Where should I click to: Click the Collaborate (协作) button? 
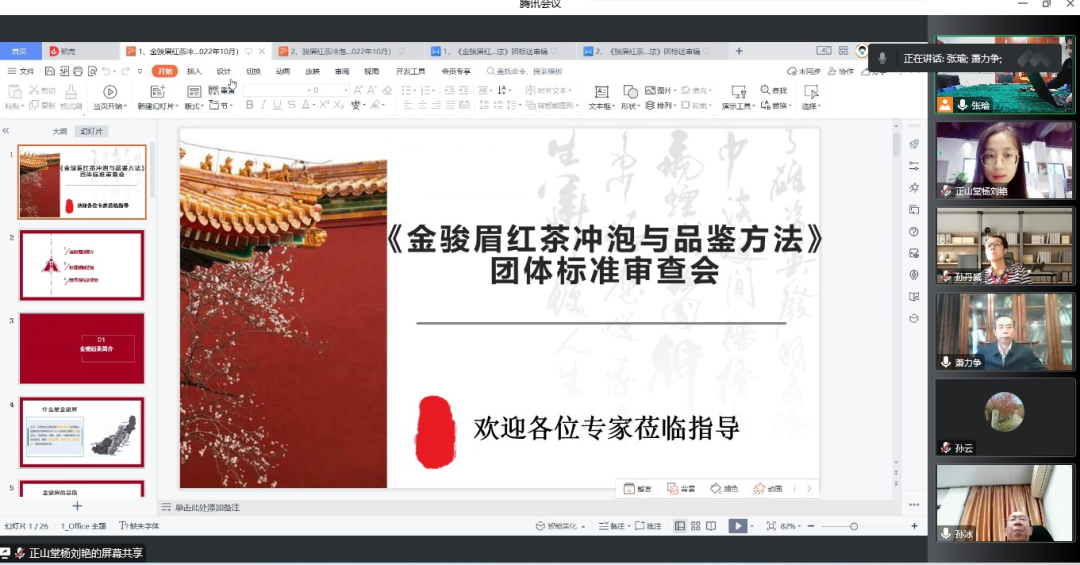(x=841, y=71)
